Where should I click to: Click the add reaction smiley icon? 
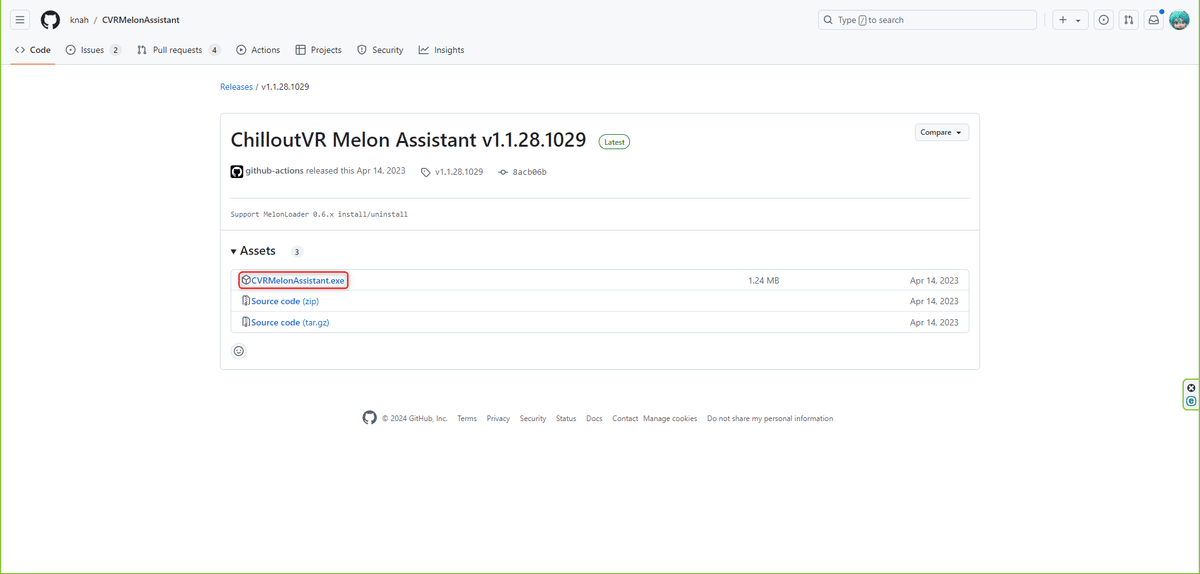click(238, 351)
